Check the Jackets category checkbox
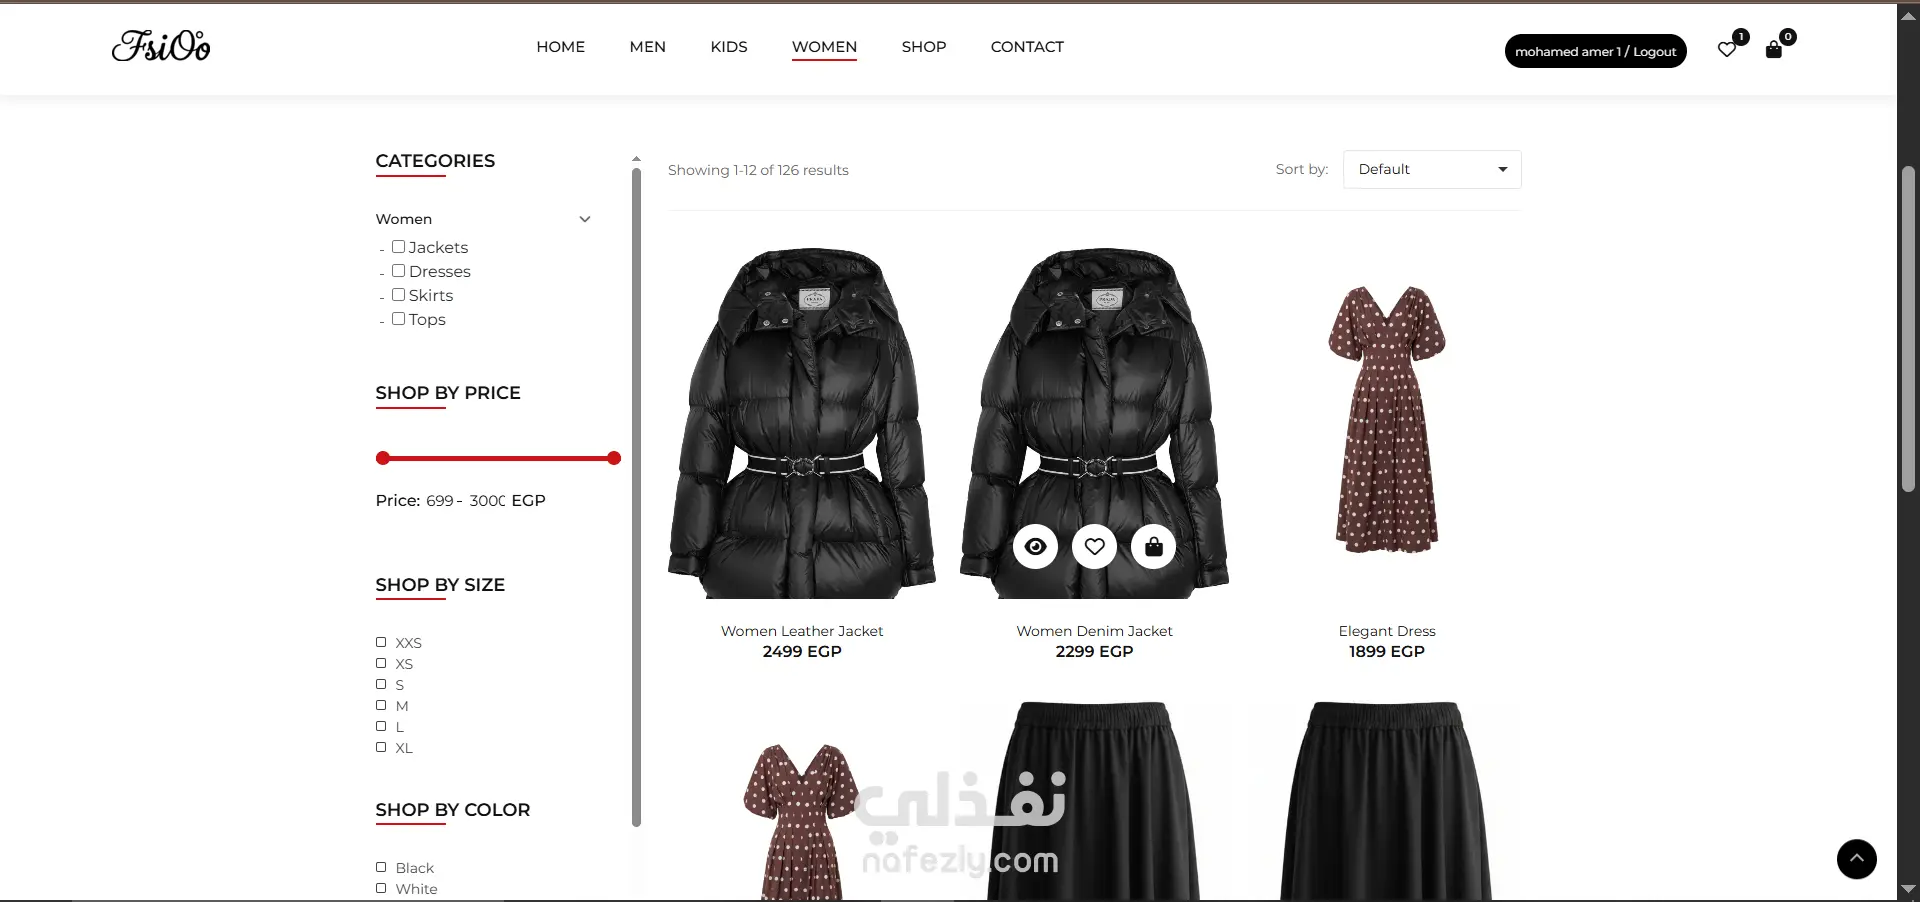 pyautogui.click(x=398, y=246)
